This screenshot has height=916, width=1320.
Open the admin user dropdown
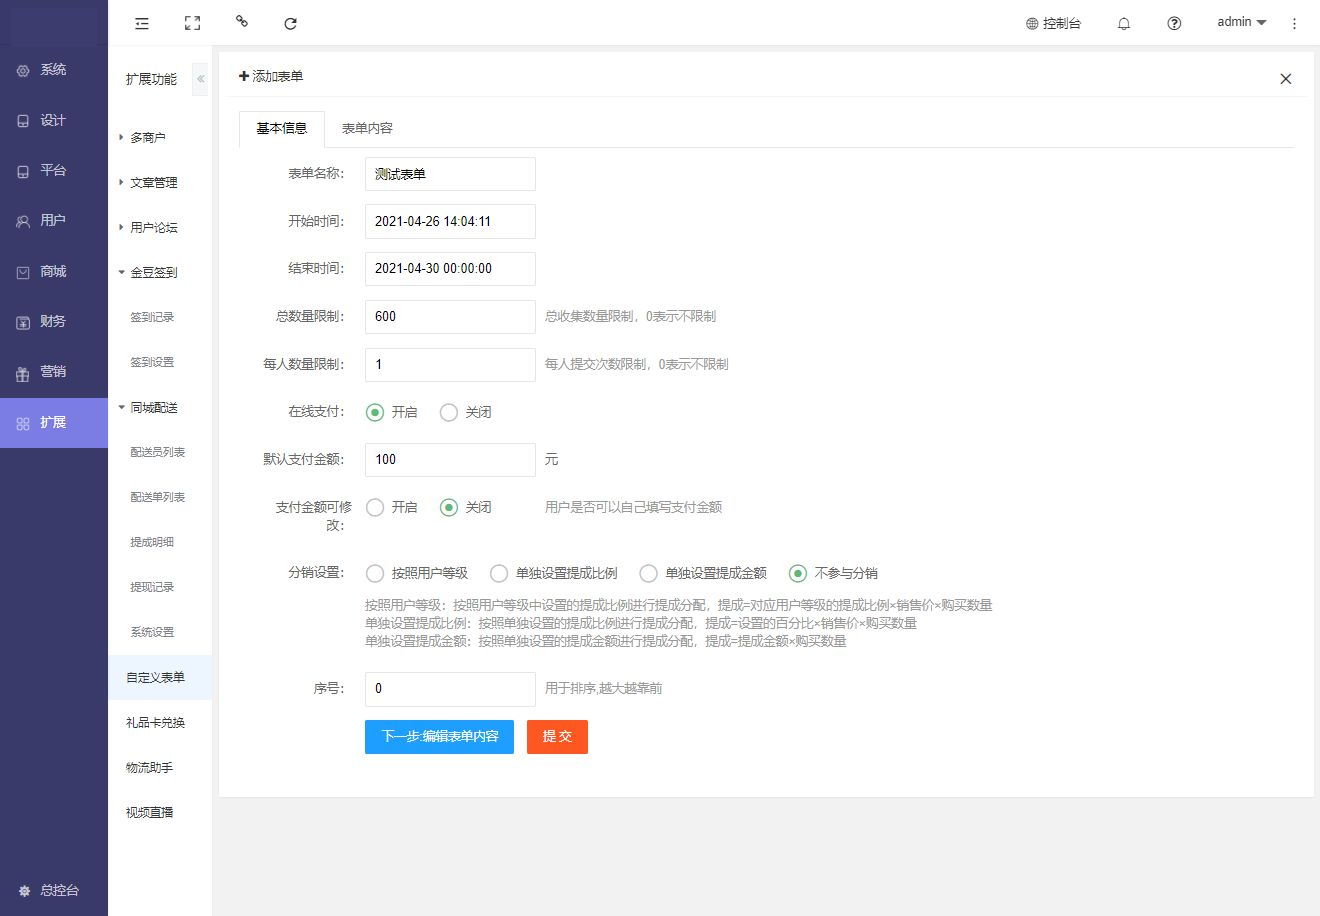[1241, 22]
